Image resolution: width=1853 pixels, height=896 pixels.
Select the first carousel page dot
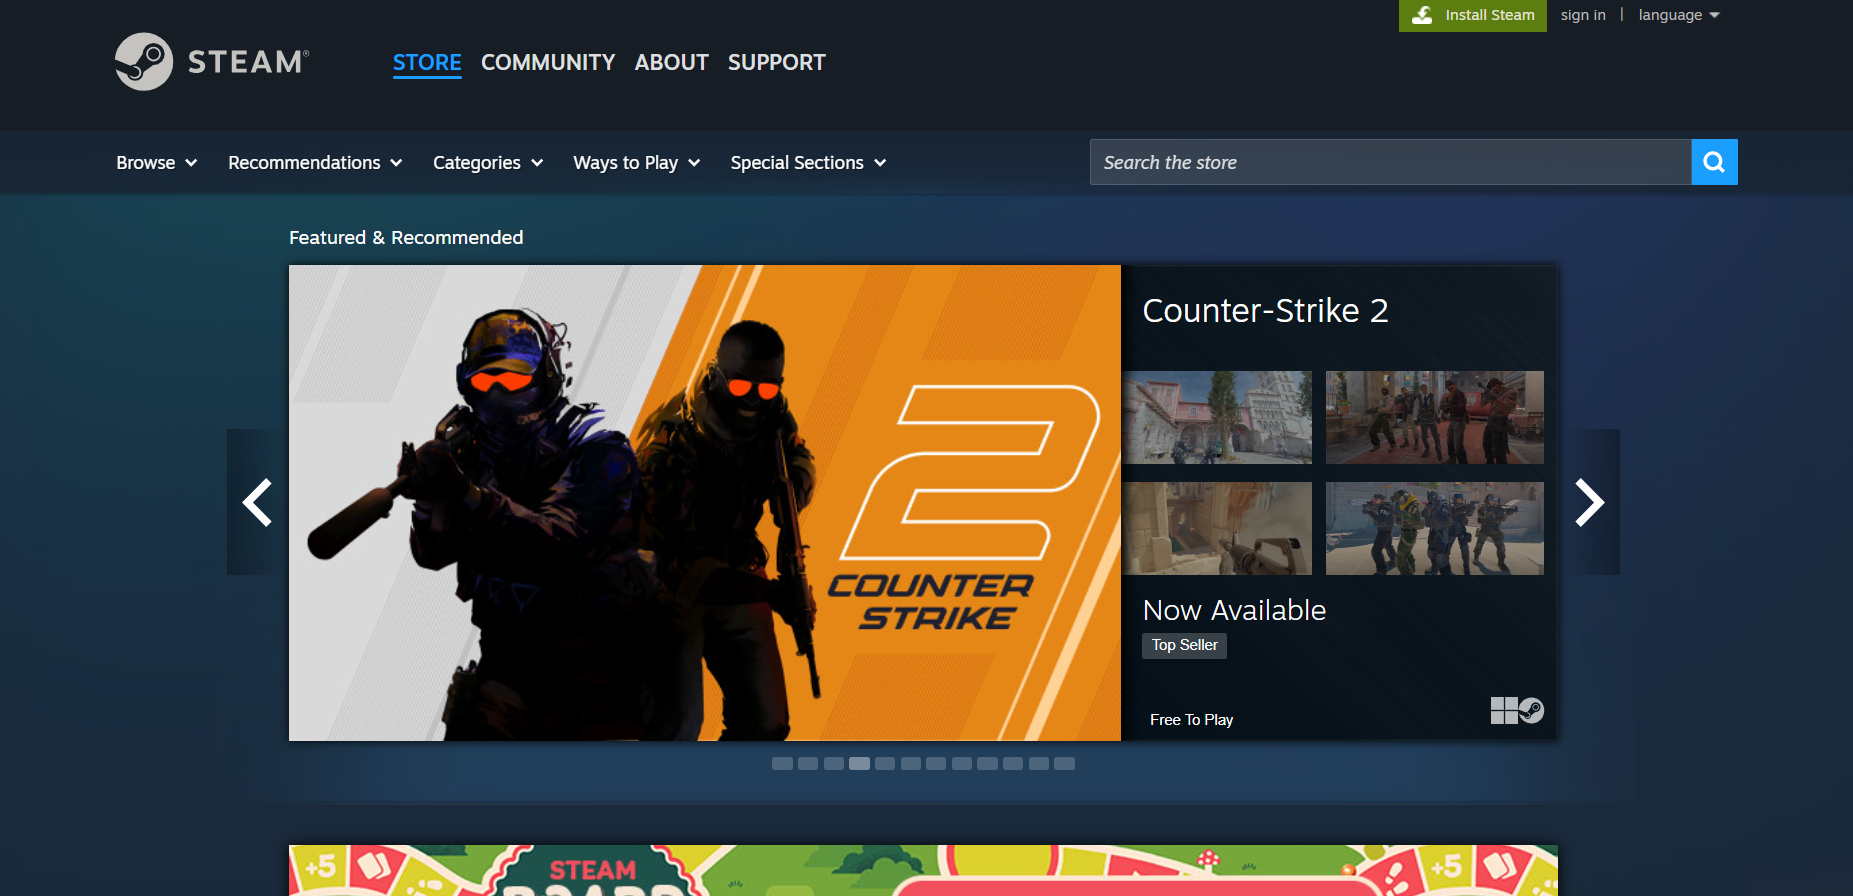[782, 764]
